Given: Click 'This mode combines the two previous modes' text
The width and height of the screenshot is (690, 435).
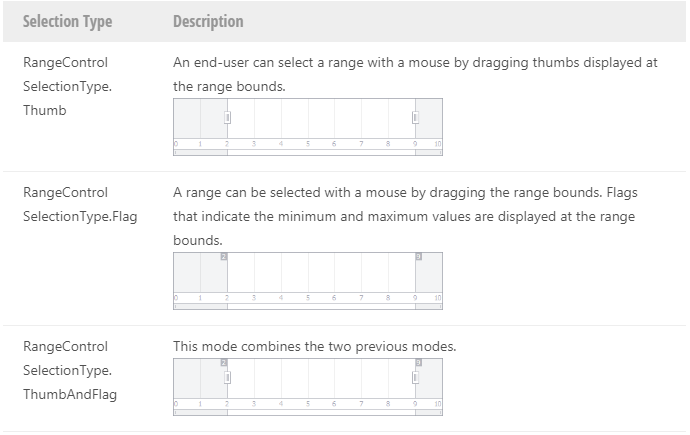Looking at the screenshot, I should [314, 347].
